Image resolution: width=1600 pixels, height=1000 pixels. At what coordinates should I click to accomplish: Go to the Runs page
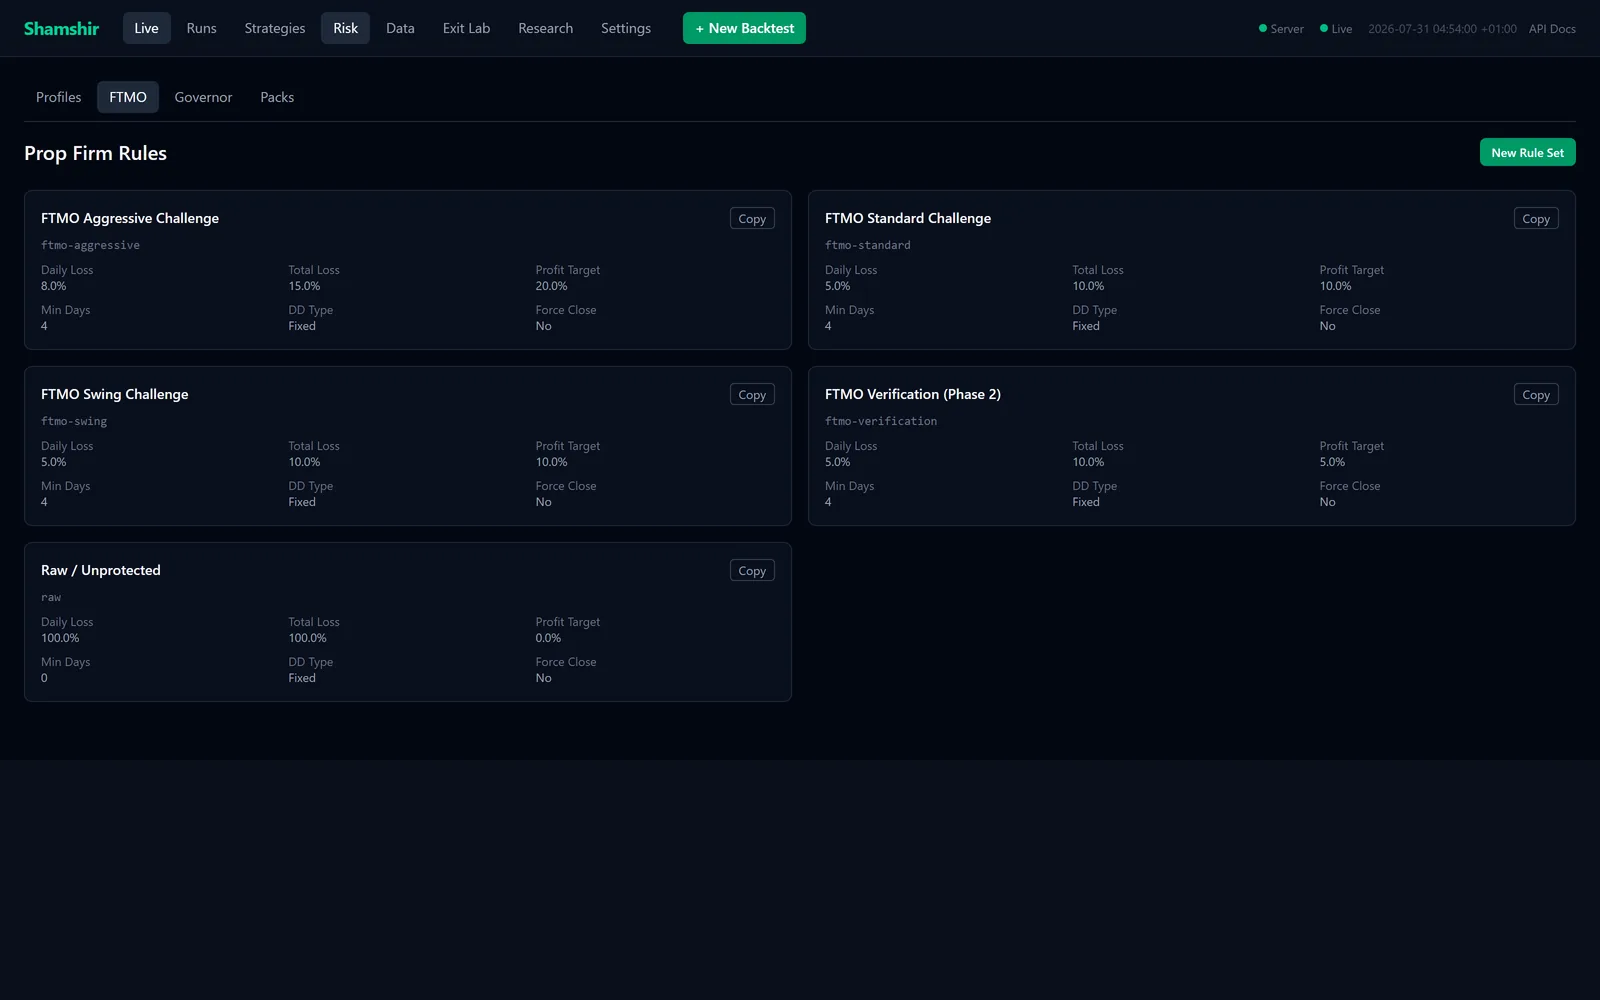point(201,28)
